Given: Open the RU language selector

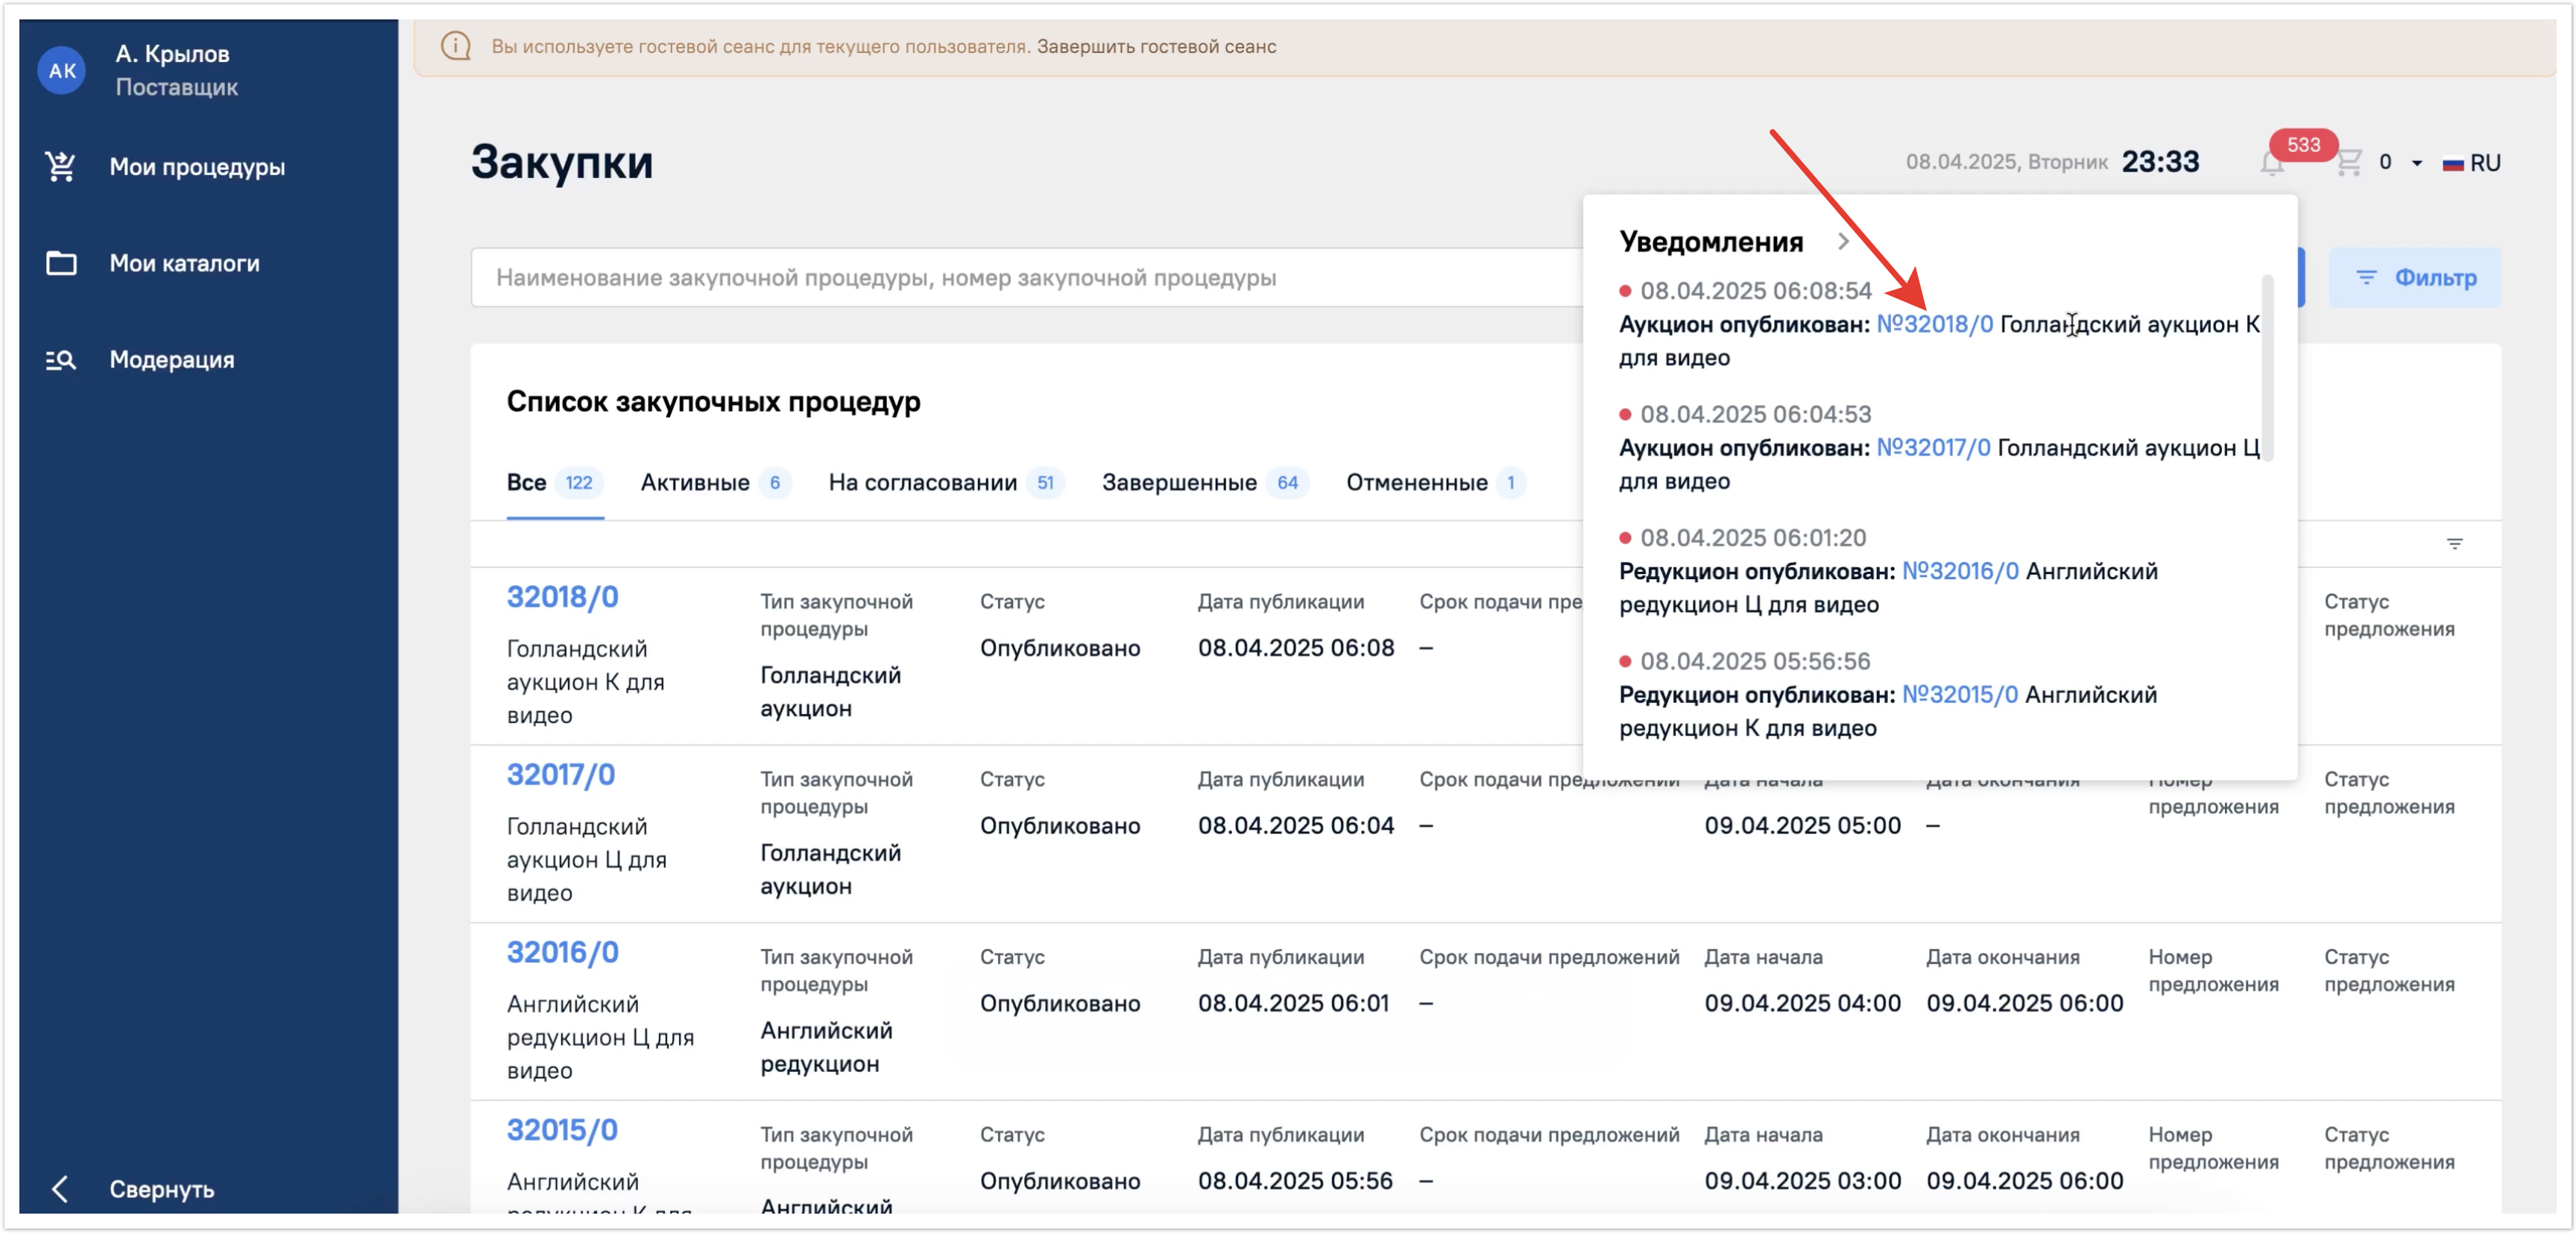Looking at the screenshot, I should click(x=2472, y=163).
